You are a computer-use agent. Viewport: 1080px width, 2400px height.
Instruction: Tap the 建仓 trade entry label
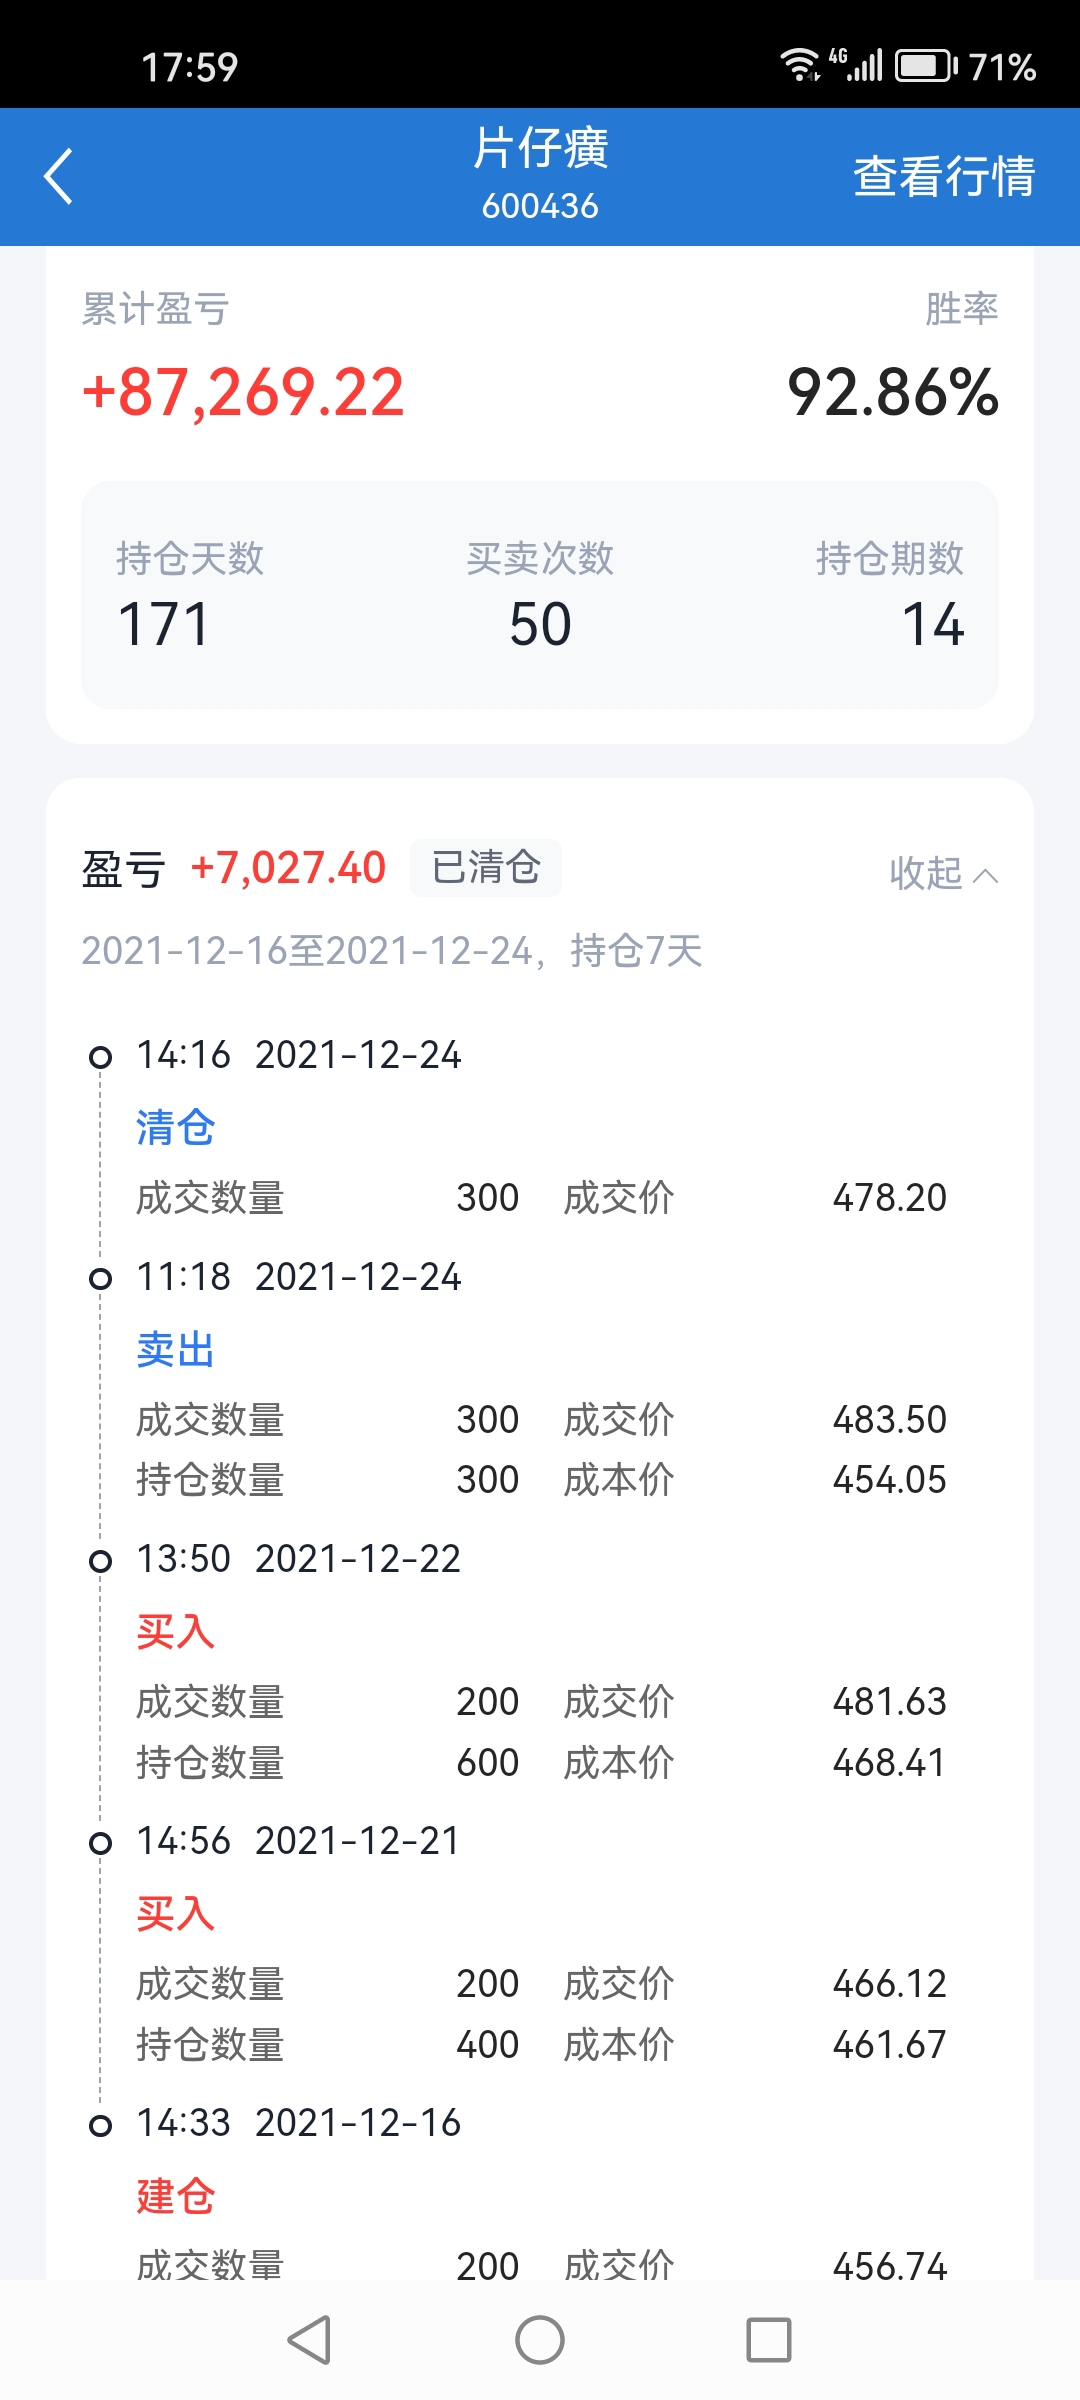pyautogui.click(x=176, y=2195)
